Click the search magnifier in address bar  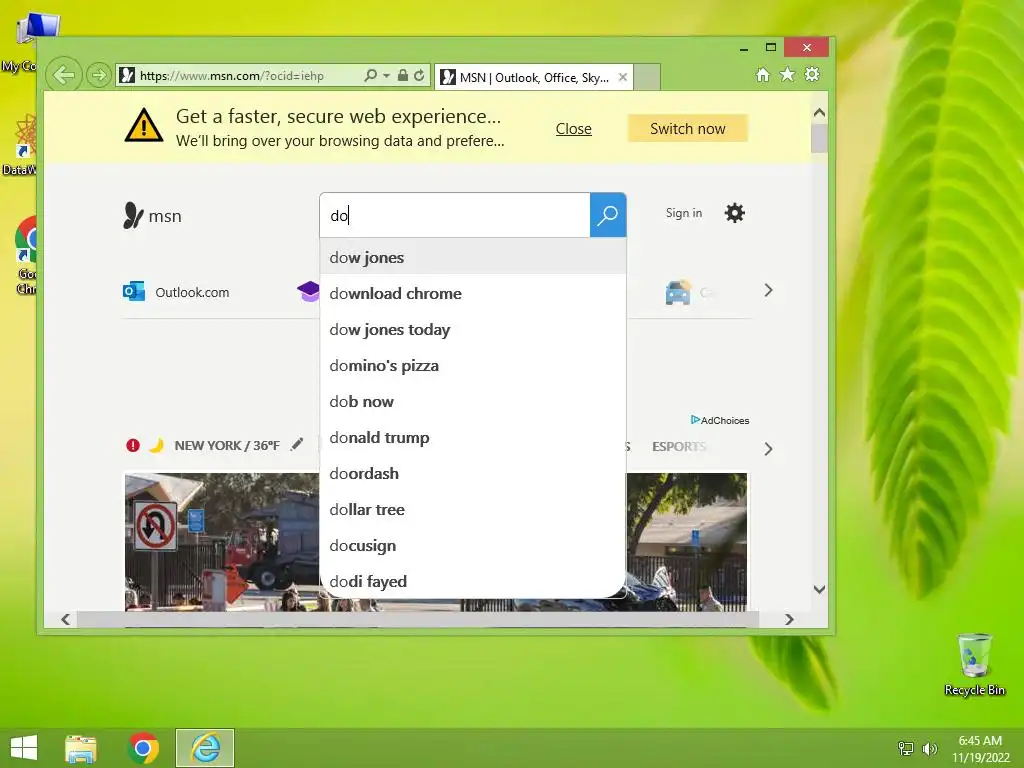point(370,76)
